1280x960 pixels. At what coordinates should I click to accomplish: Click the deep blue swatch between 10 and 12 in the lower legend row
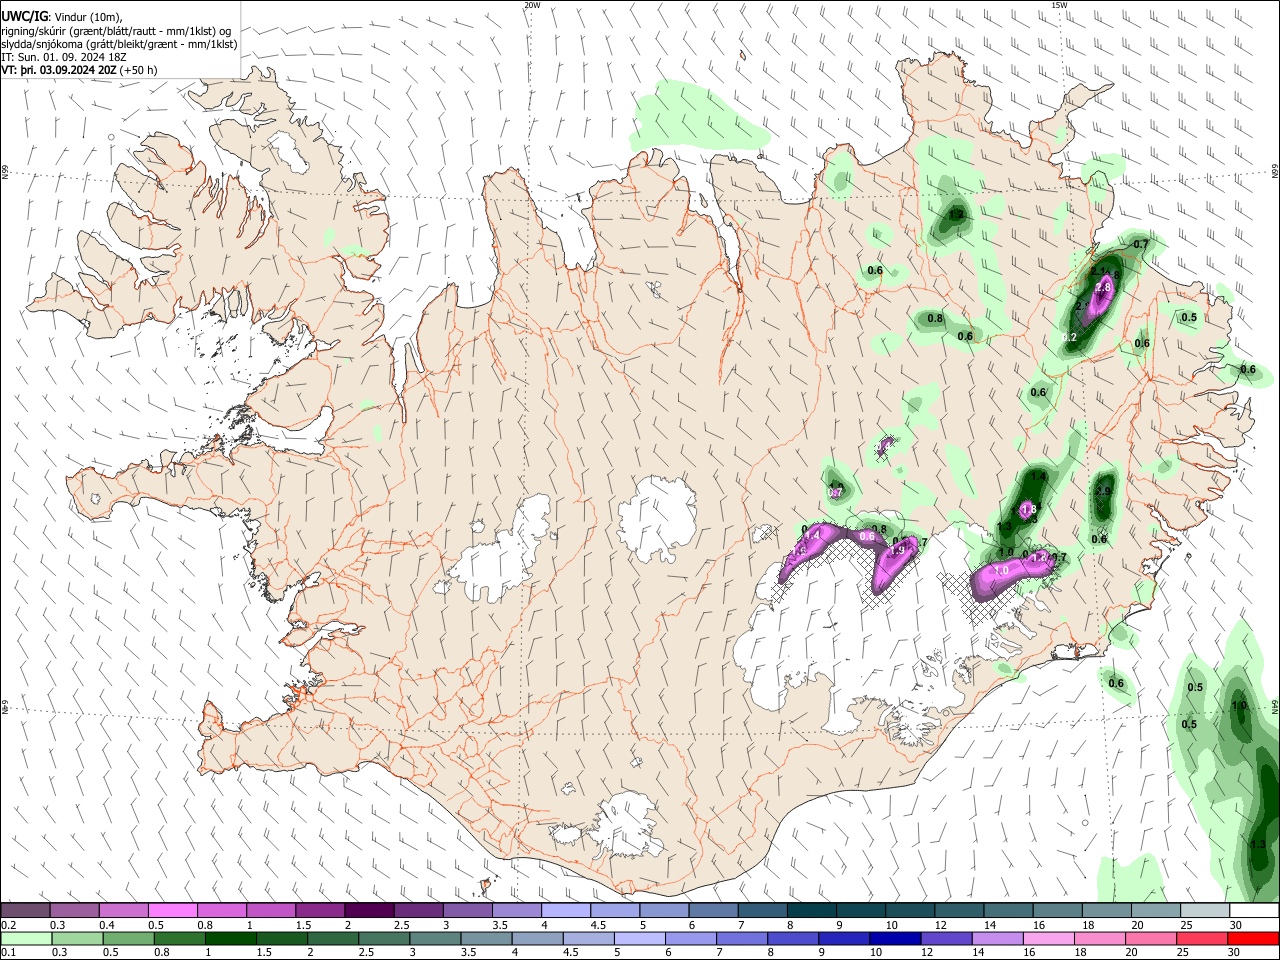(895, 939)
